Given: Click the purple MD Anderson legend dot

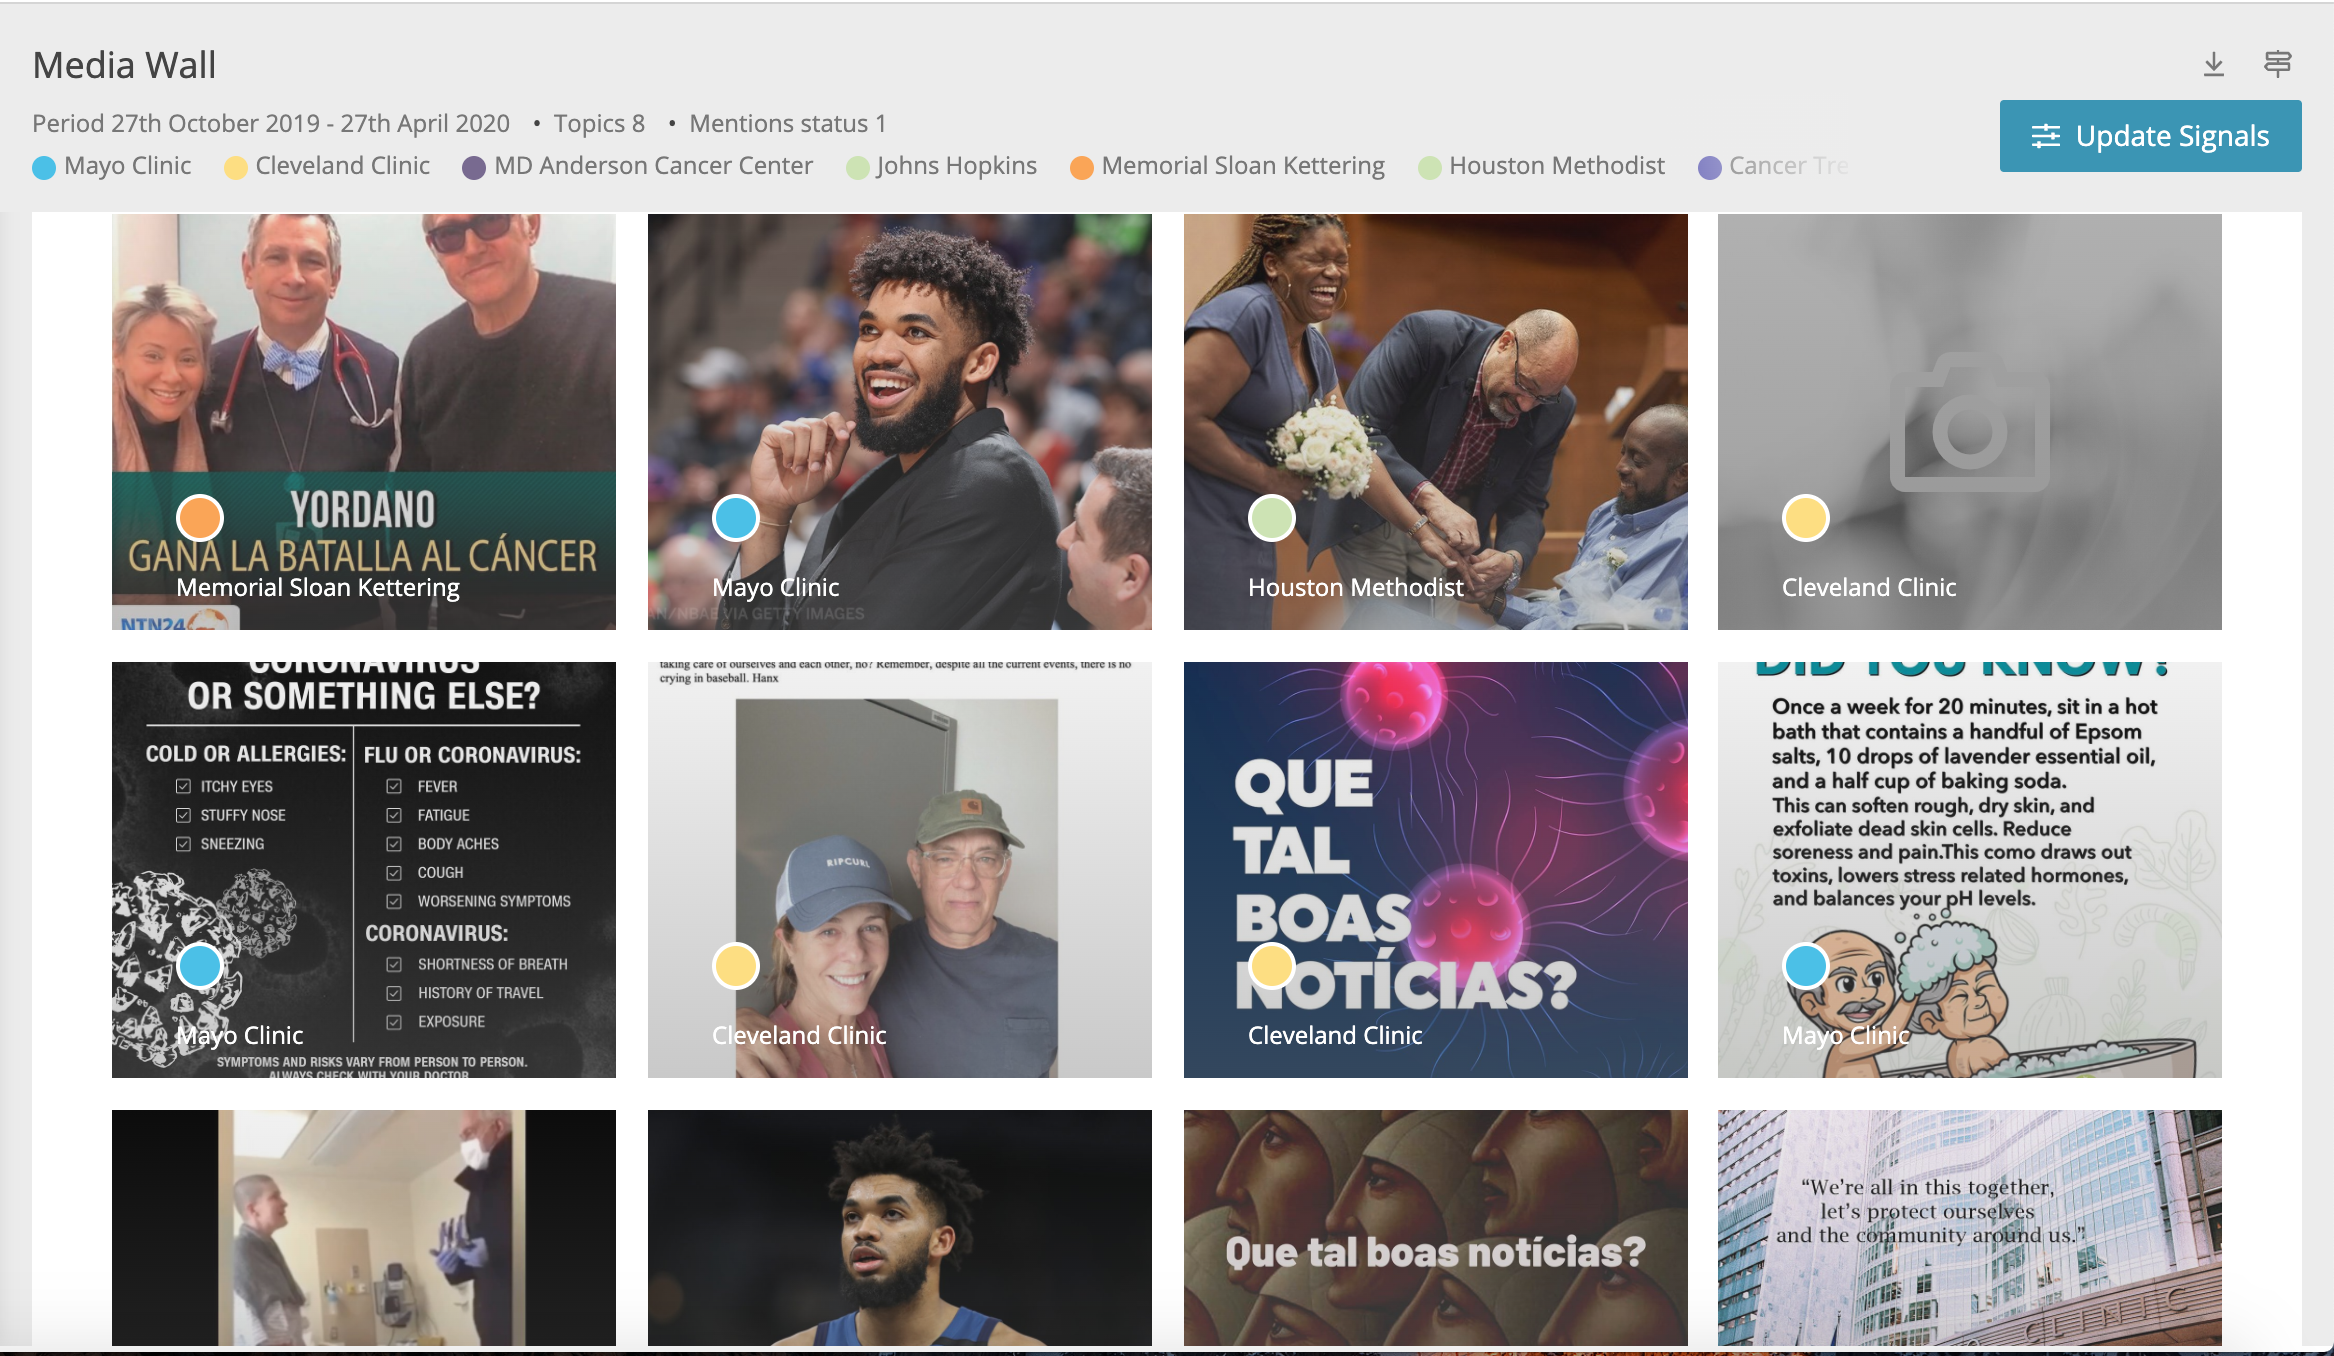Looking at the screenshot, I should click(x=474, y=167).
